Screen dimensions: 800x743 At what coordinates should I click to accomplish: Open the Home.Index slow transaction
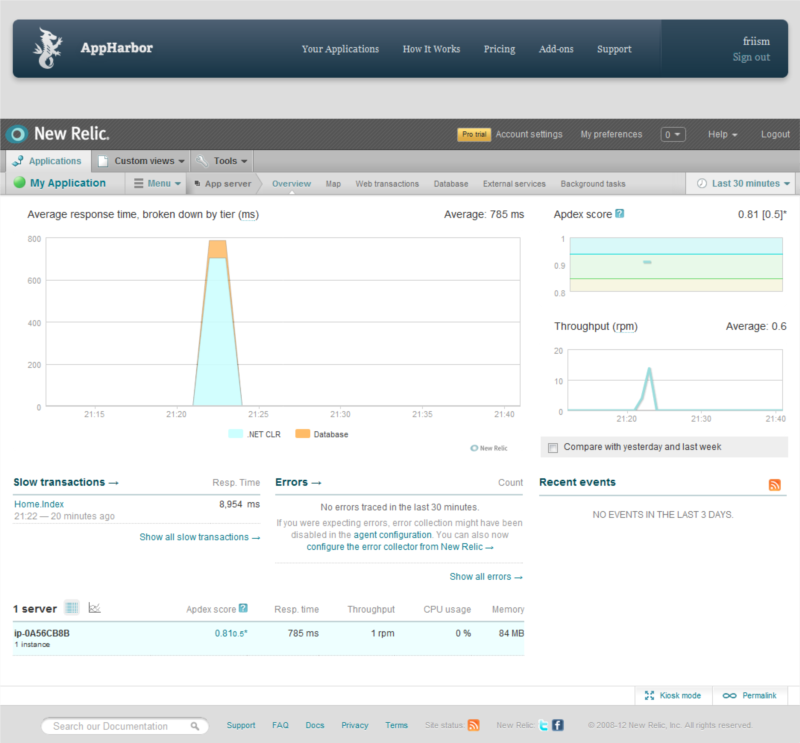39,504
